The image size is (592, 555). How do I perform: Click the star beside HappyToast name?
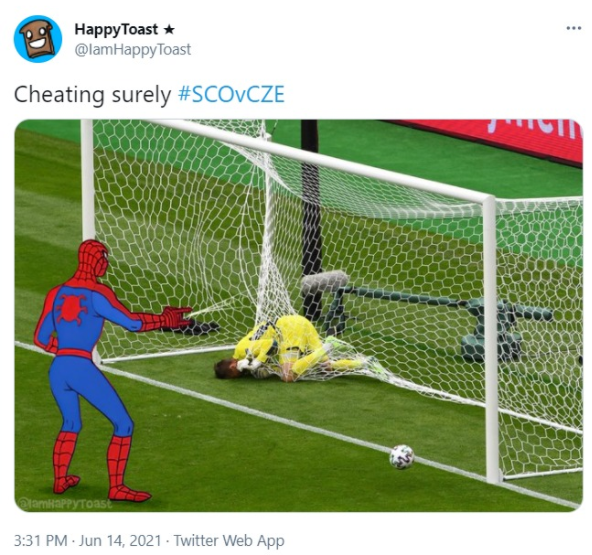pos(169,29)
